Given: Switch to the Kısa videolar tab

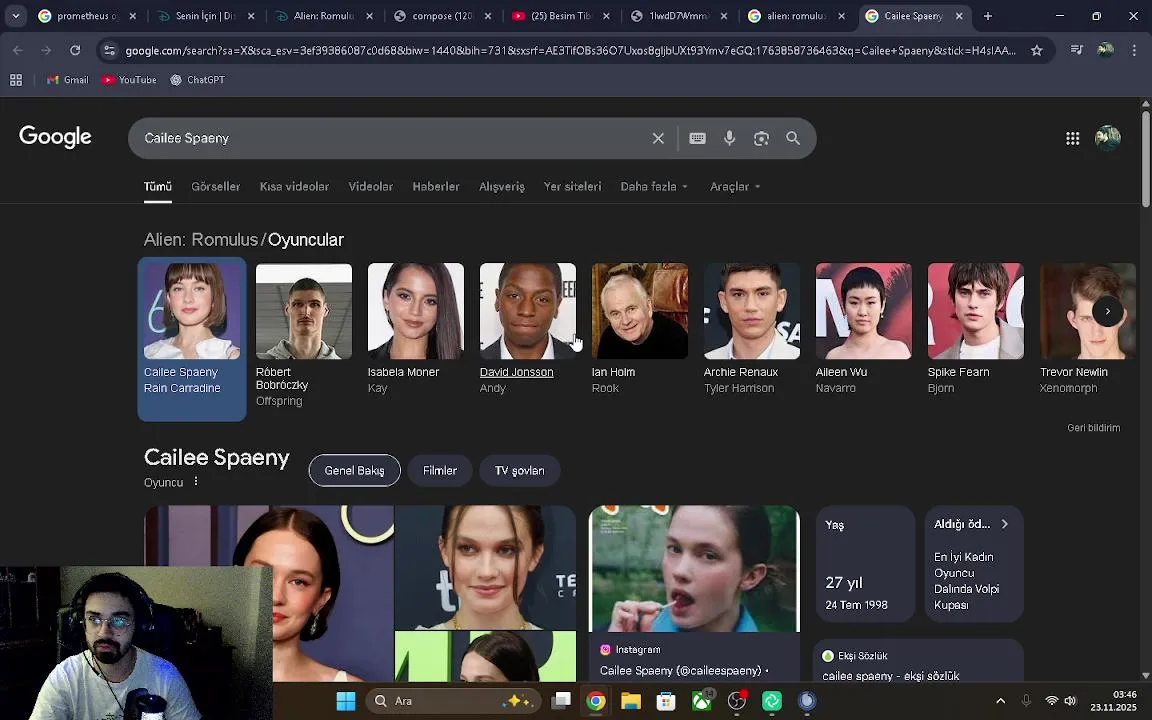Looking at the screenshot, I should [x=294, y=187].
